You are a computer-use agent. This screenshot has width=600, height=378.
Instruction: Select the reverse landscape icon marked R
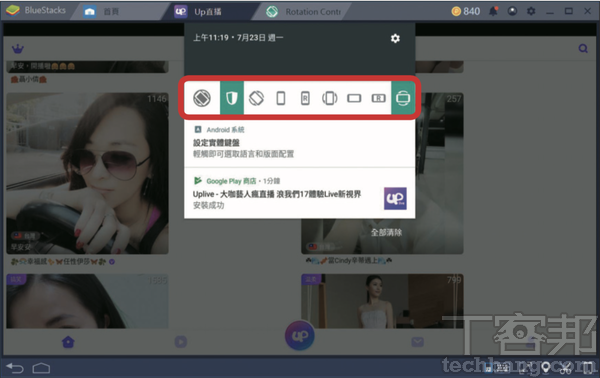(378, 98)
